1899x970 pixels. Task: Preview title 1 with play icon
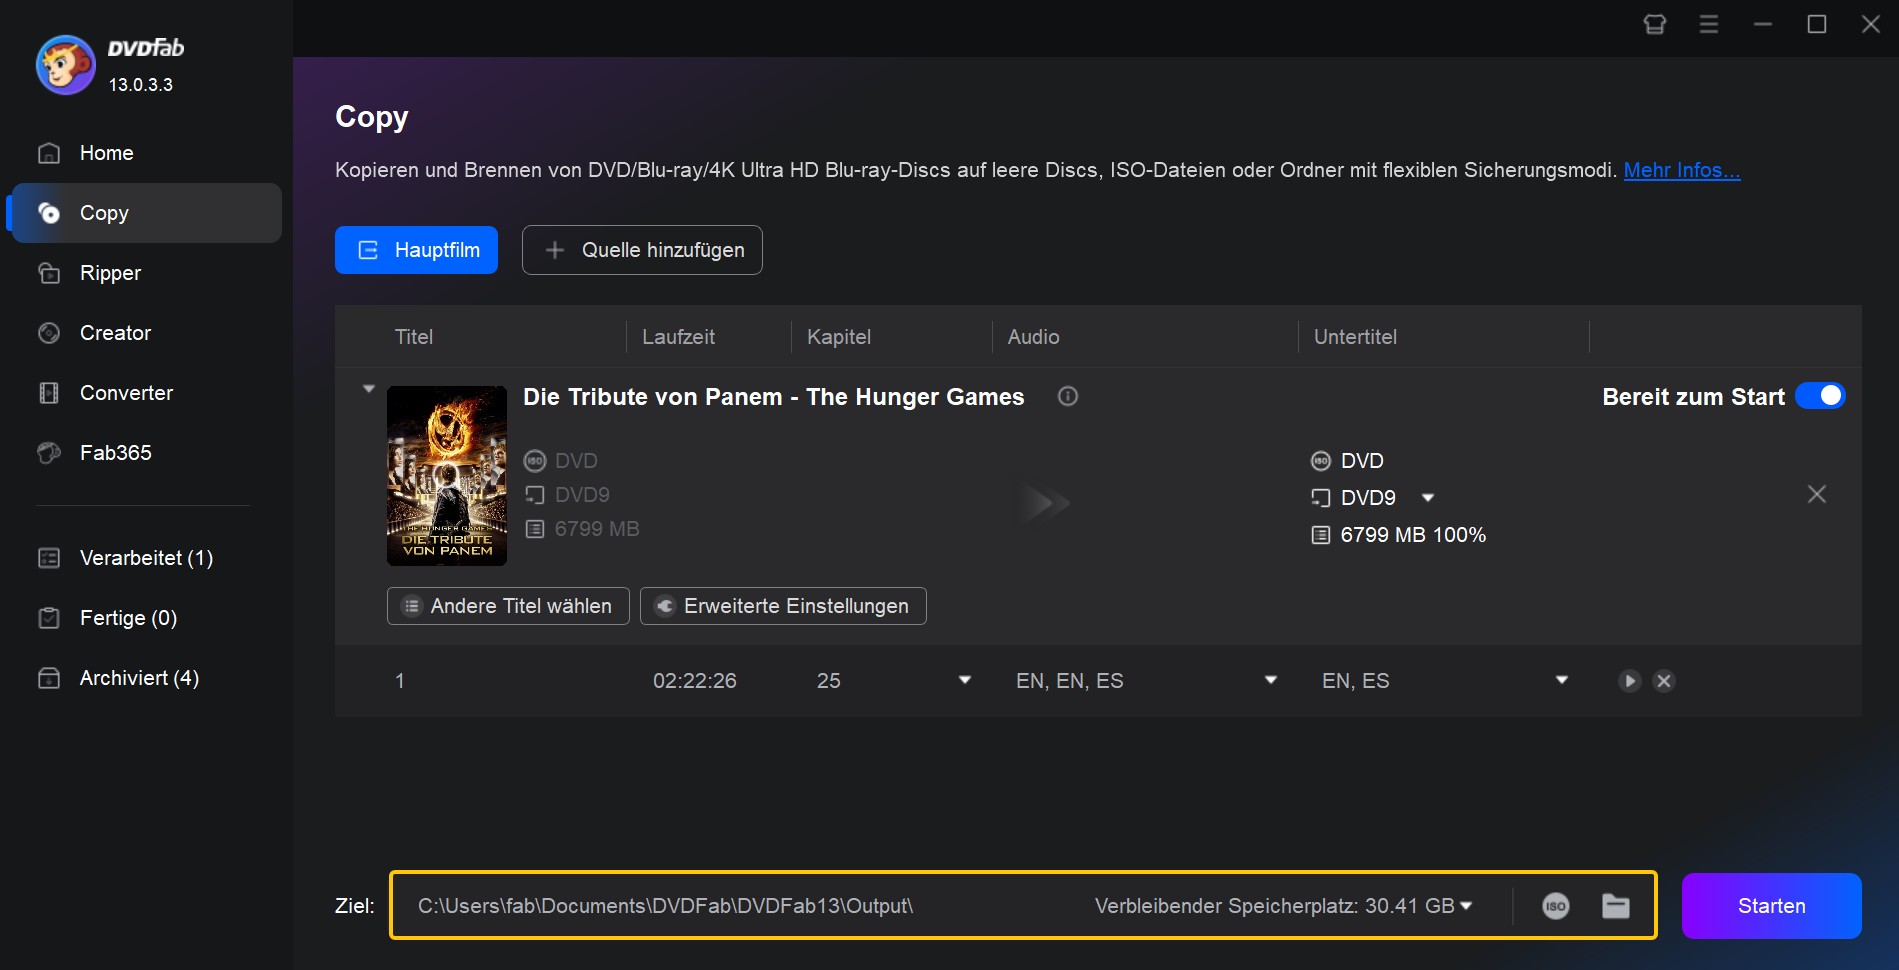[1630, 681]
